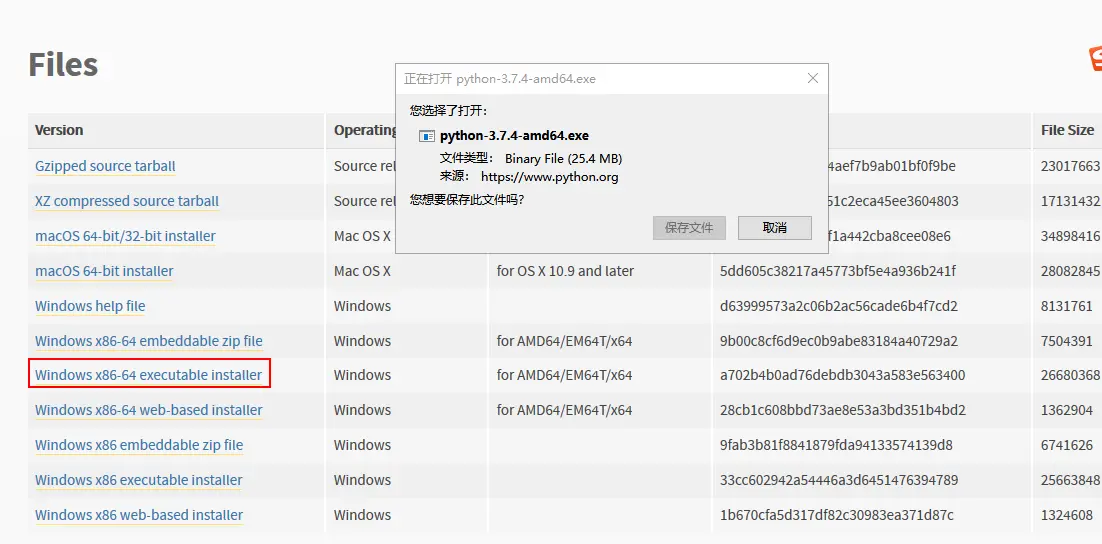
Task: Click file size 8131761
Action: (x=1067, y=306)
